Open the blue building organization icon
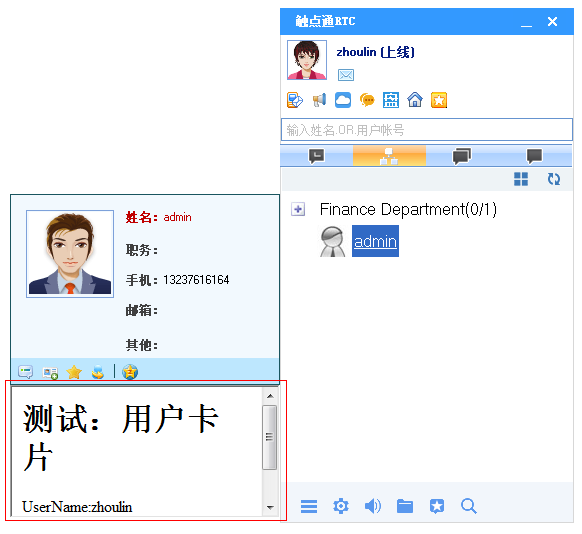Image resolution: width=582 pixels, height=534 pixels. click(391, 100)
